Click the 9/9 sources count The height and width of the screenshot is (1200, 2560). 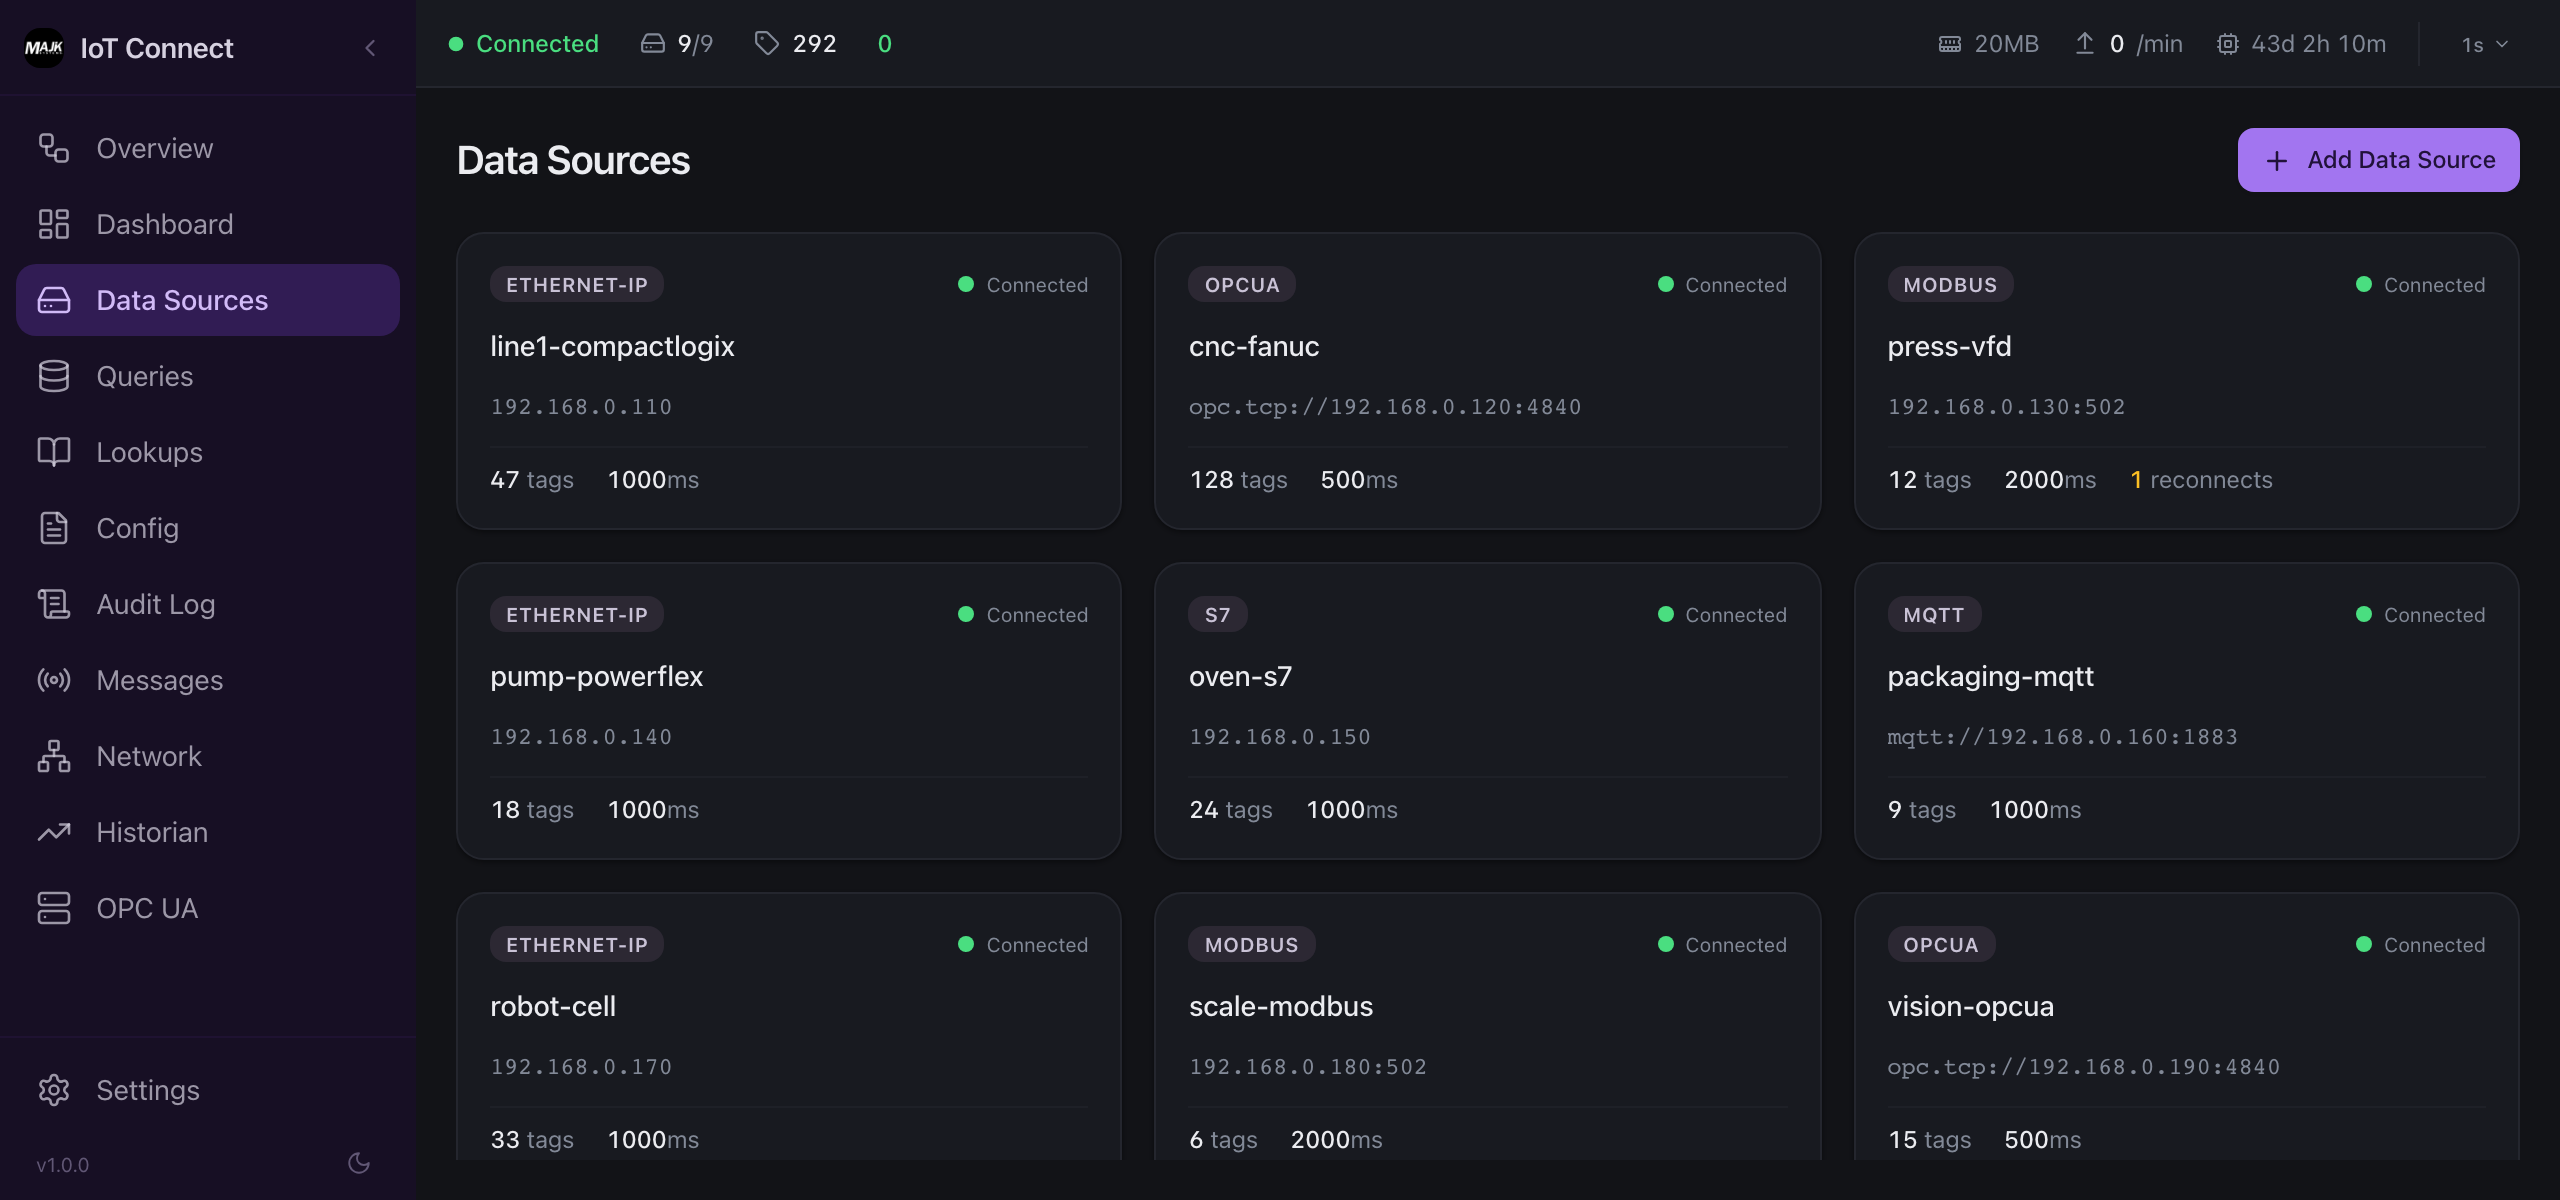(695, 44)
